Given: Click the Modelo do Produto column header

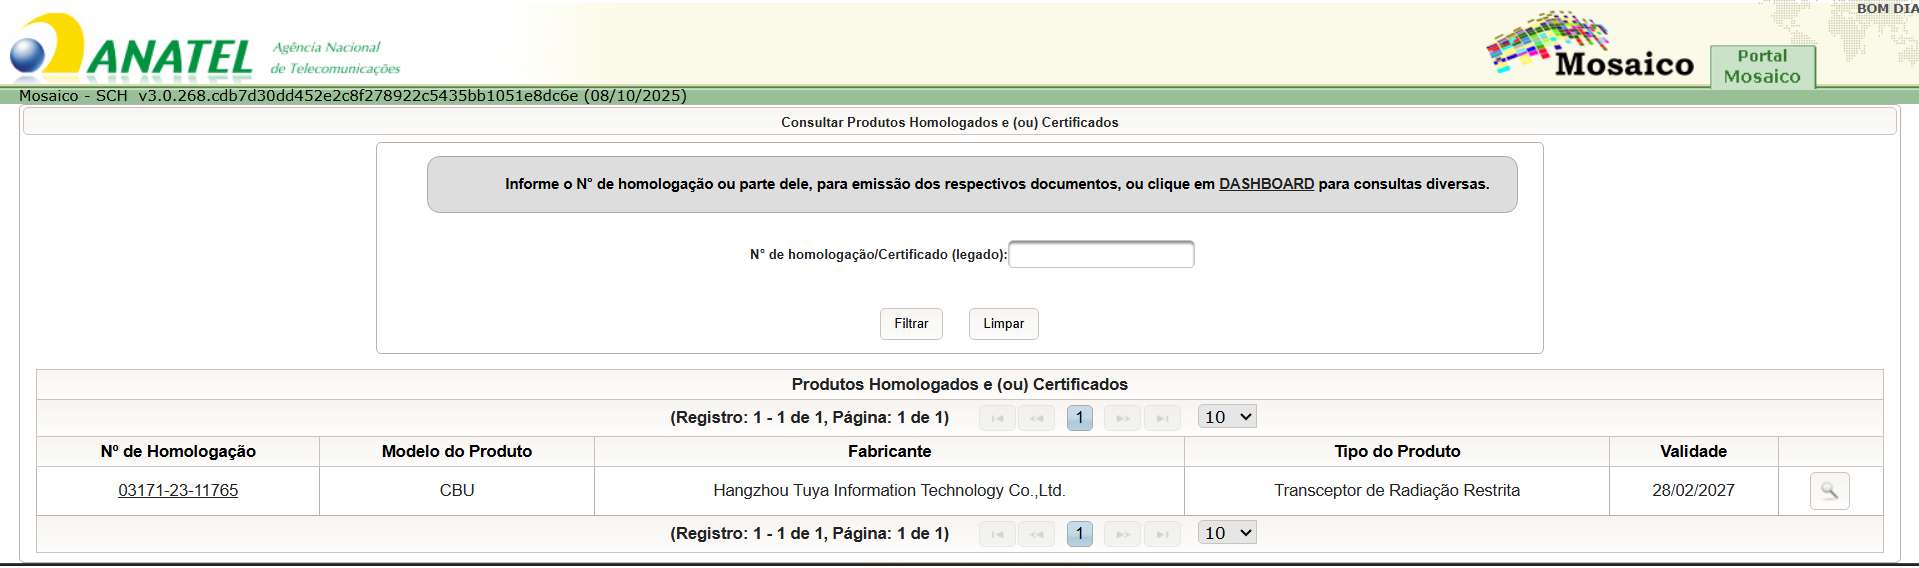Looking at the screenshot, I should click(457, 451).
